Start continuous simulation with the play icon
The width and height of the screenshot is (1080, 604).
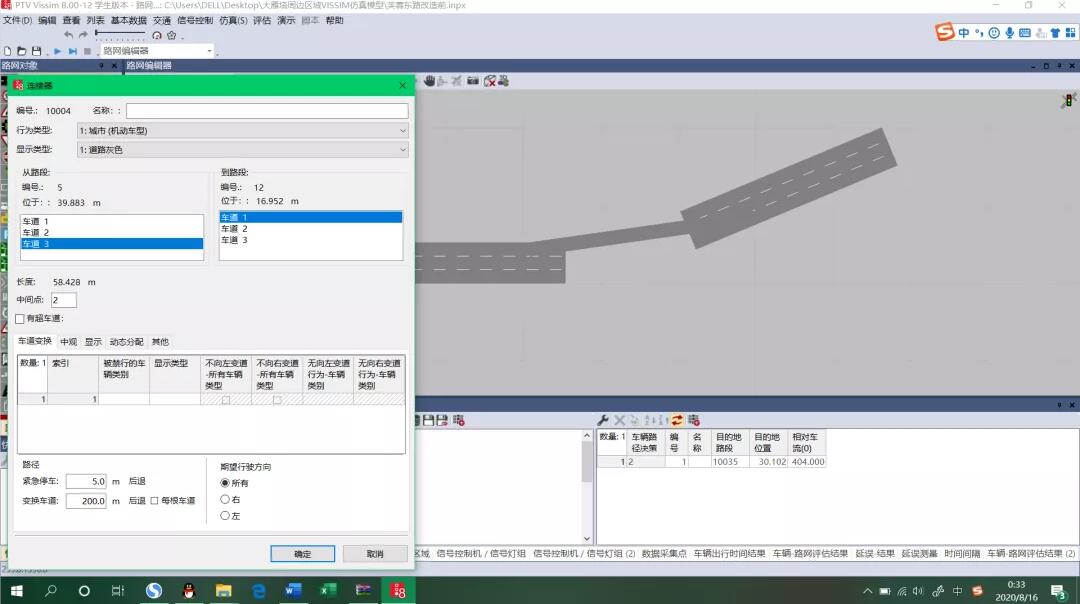click(x=58, y=51)
